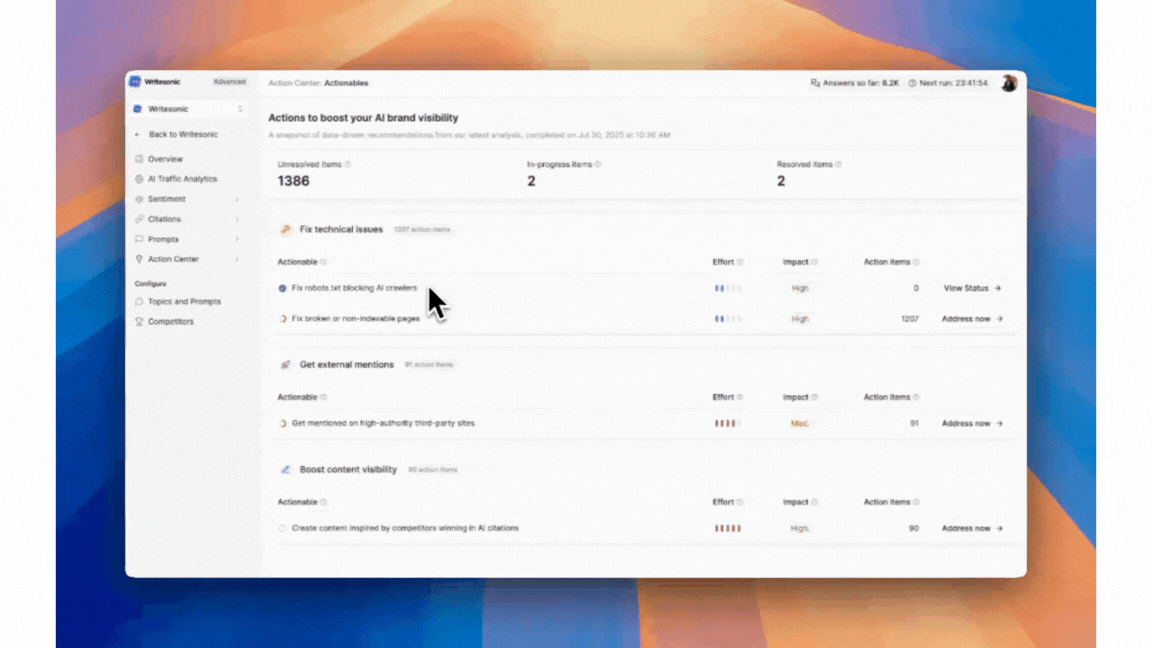This screenshot has height=648, width=1152.
Task: Expand the Prompts chevron arrow
Action: pyautogui.click(x=237, y=239)
